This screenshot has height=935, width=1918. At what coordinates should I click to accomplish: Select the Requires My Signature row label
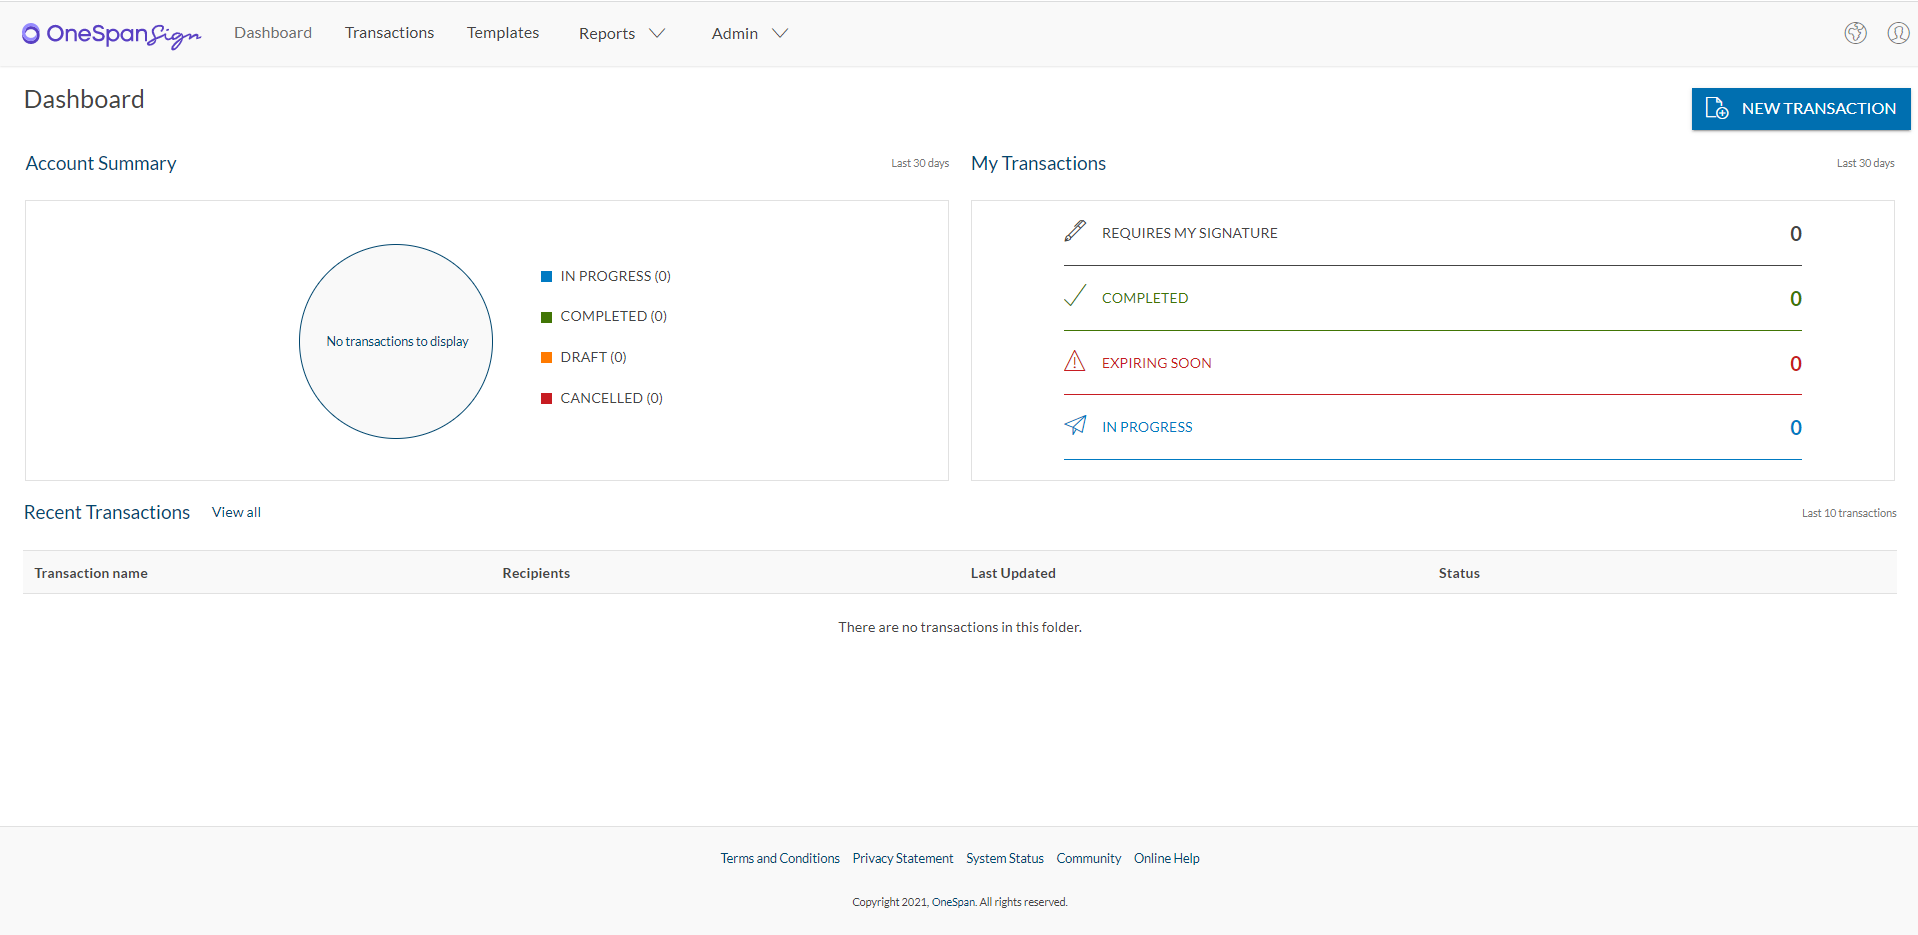point(1190,233)
